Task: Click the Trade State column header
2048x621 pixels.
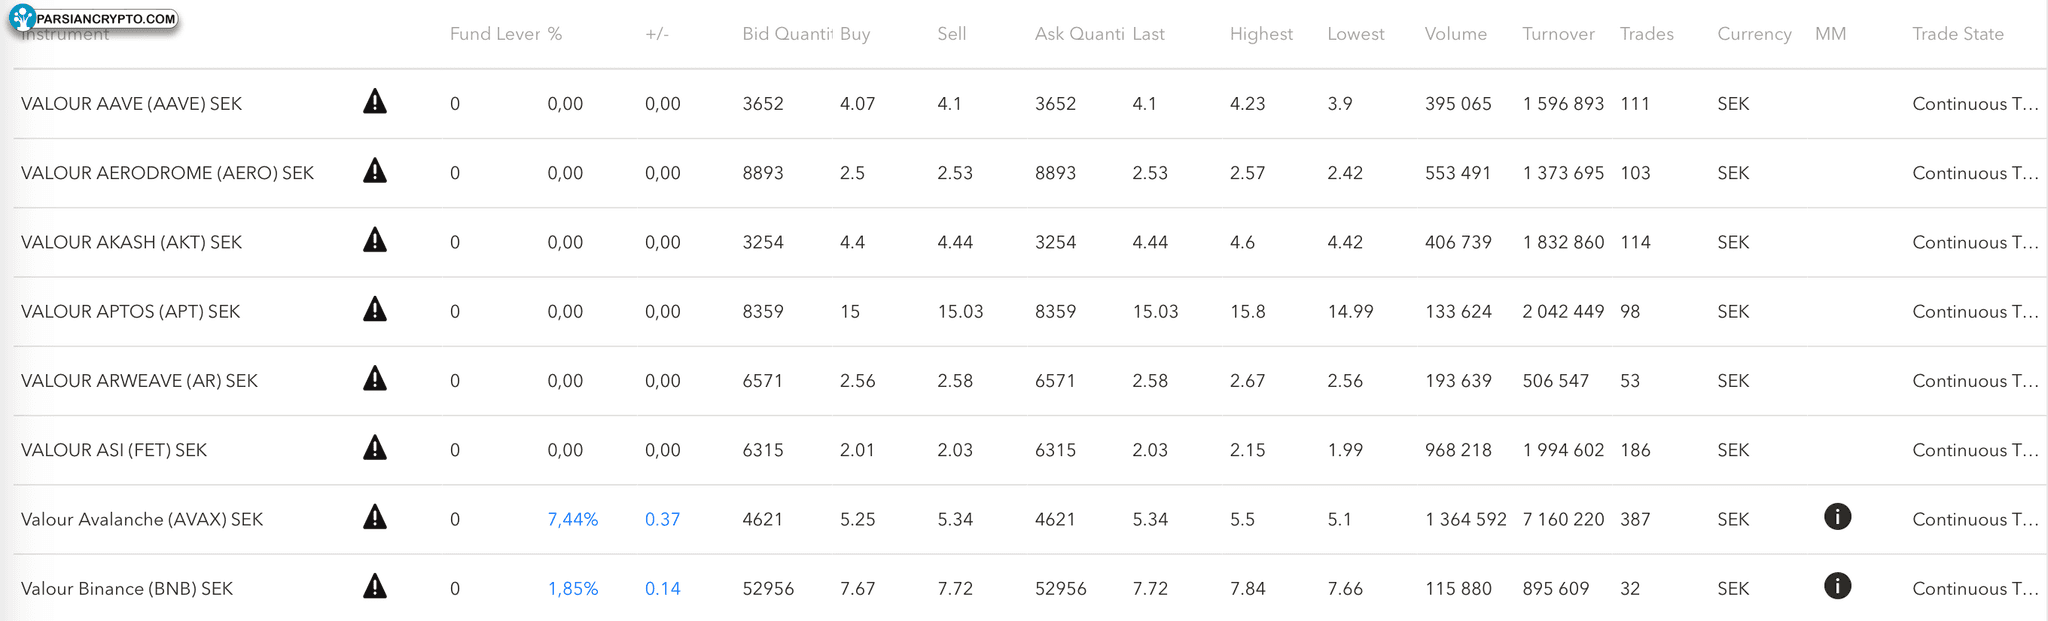Action: pyautogui.click(x=1957, y=34)
